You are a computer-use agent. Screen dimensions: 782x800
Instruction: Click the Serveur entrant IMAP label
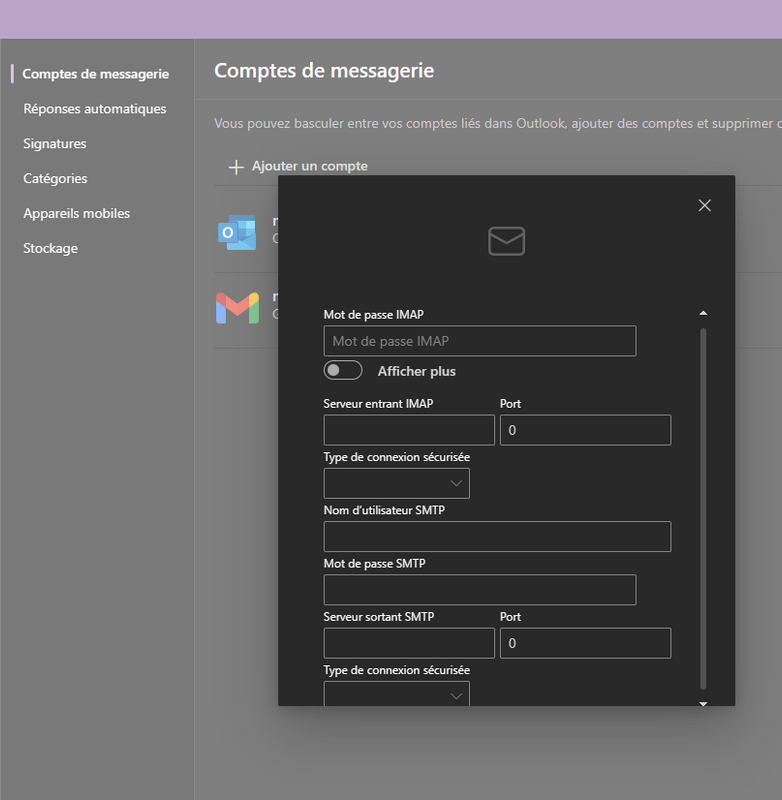[x=378, y=404]
